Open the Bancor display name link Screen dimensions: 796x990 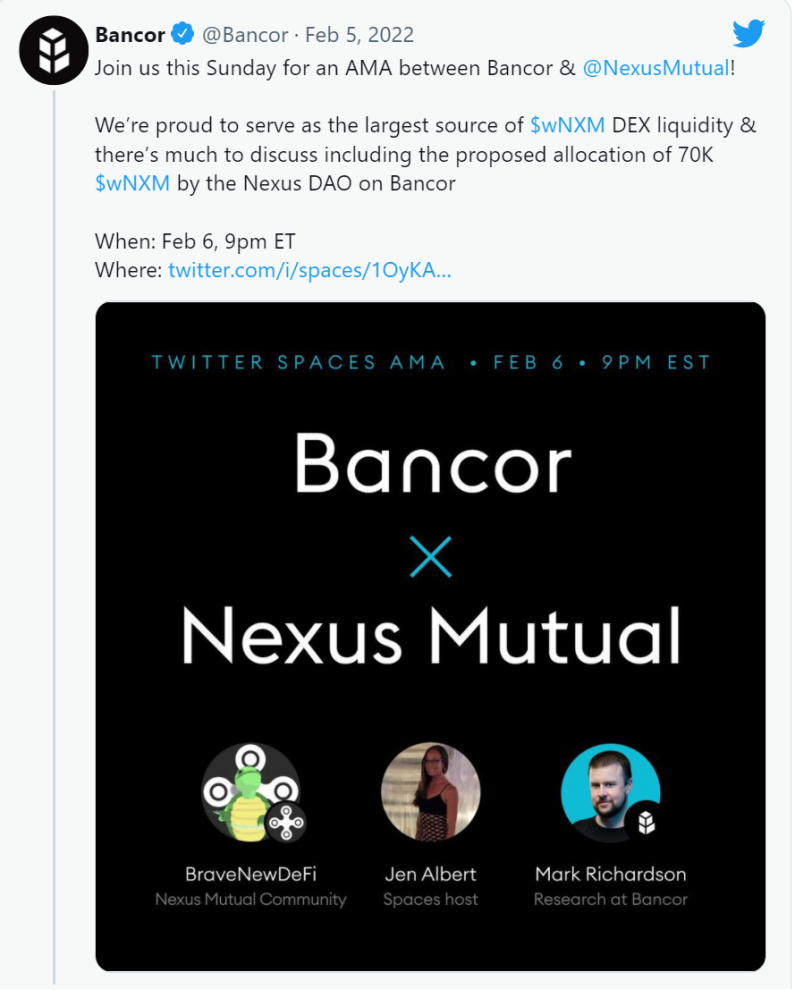[x=130, y=34]
